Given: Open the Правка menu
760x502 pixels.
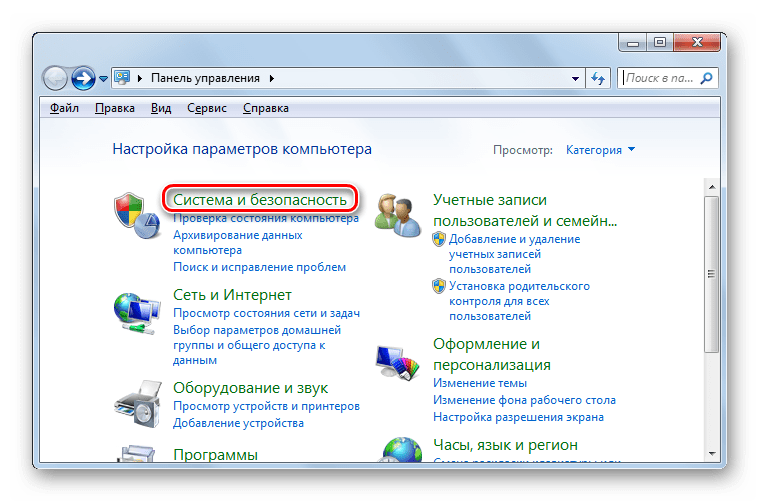Looking at the screenshot, I should 115,108.
